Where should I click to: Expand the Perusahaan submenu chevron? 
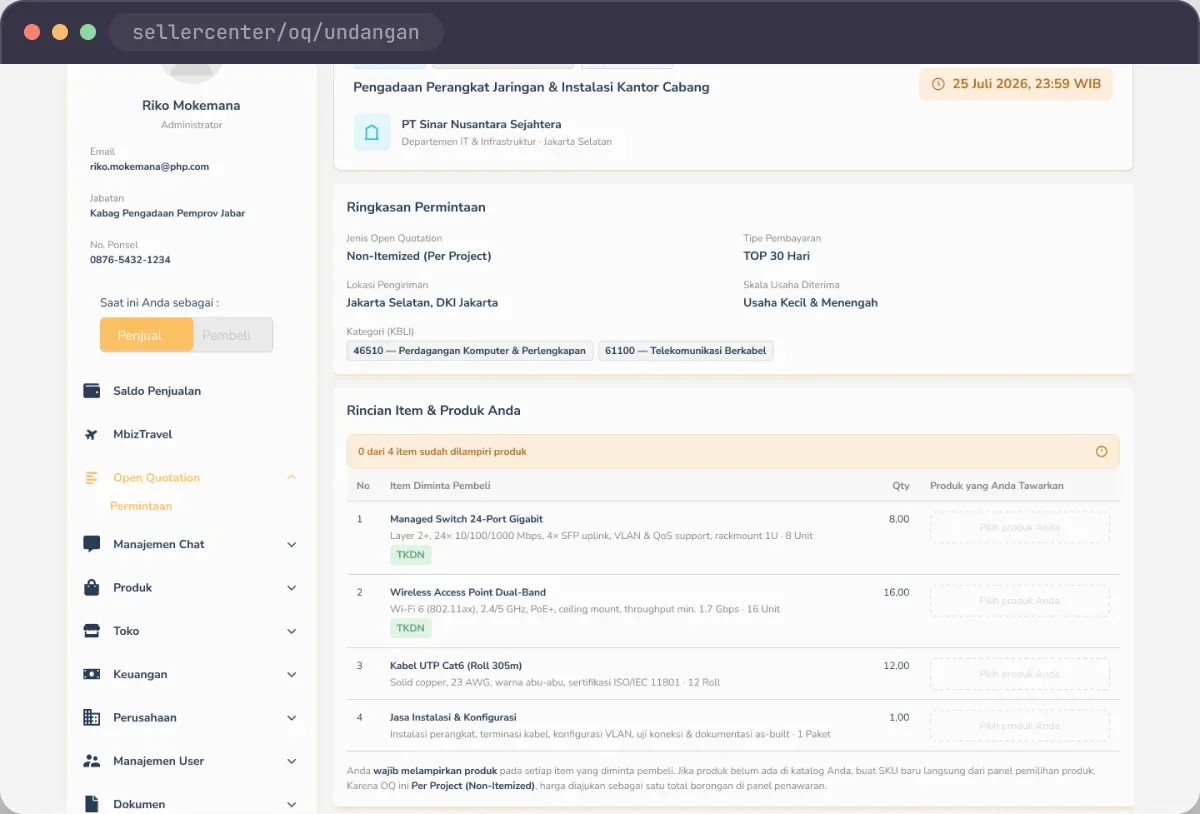point(292,718)
